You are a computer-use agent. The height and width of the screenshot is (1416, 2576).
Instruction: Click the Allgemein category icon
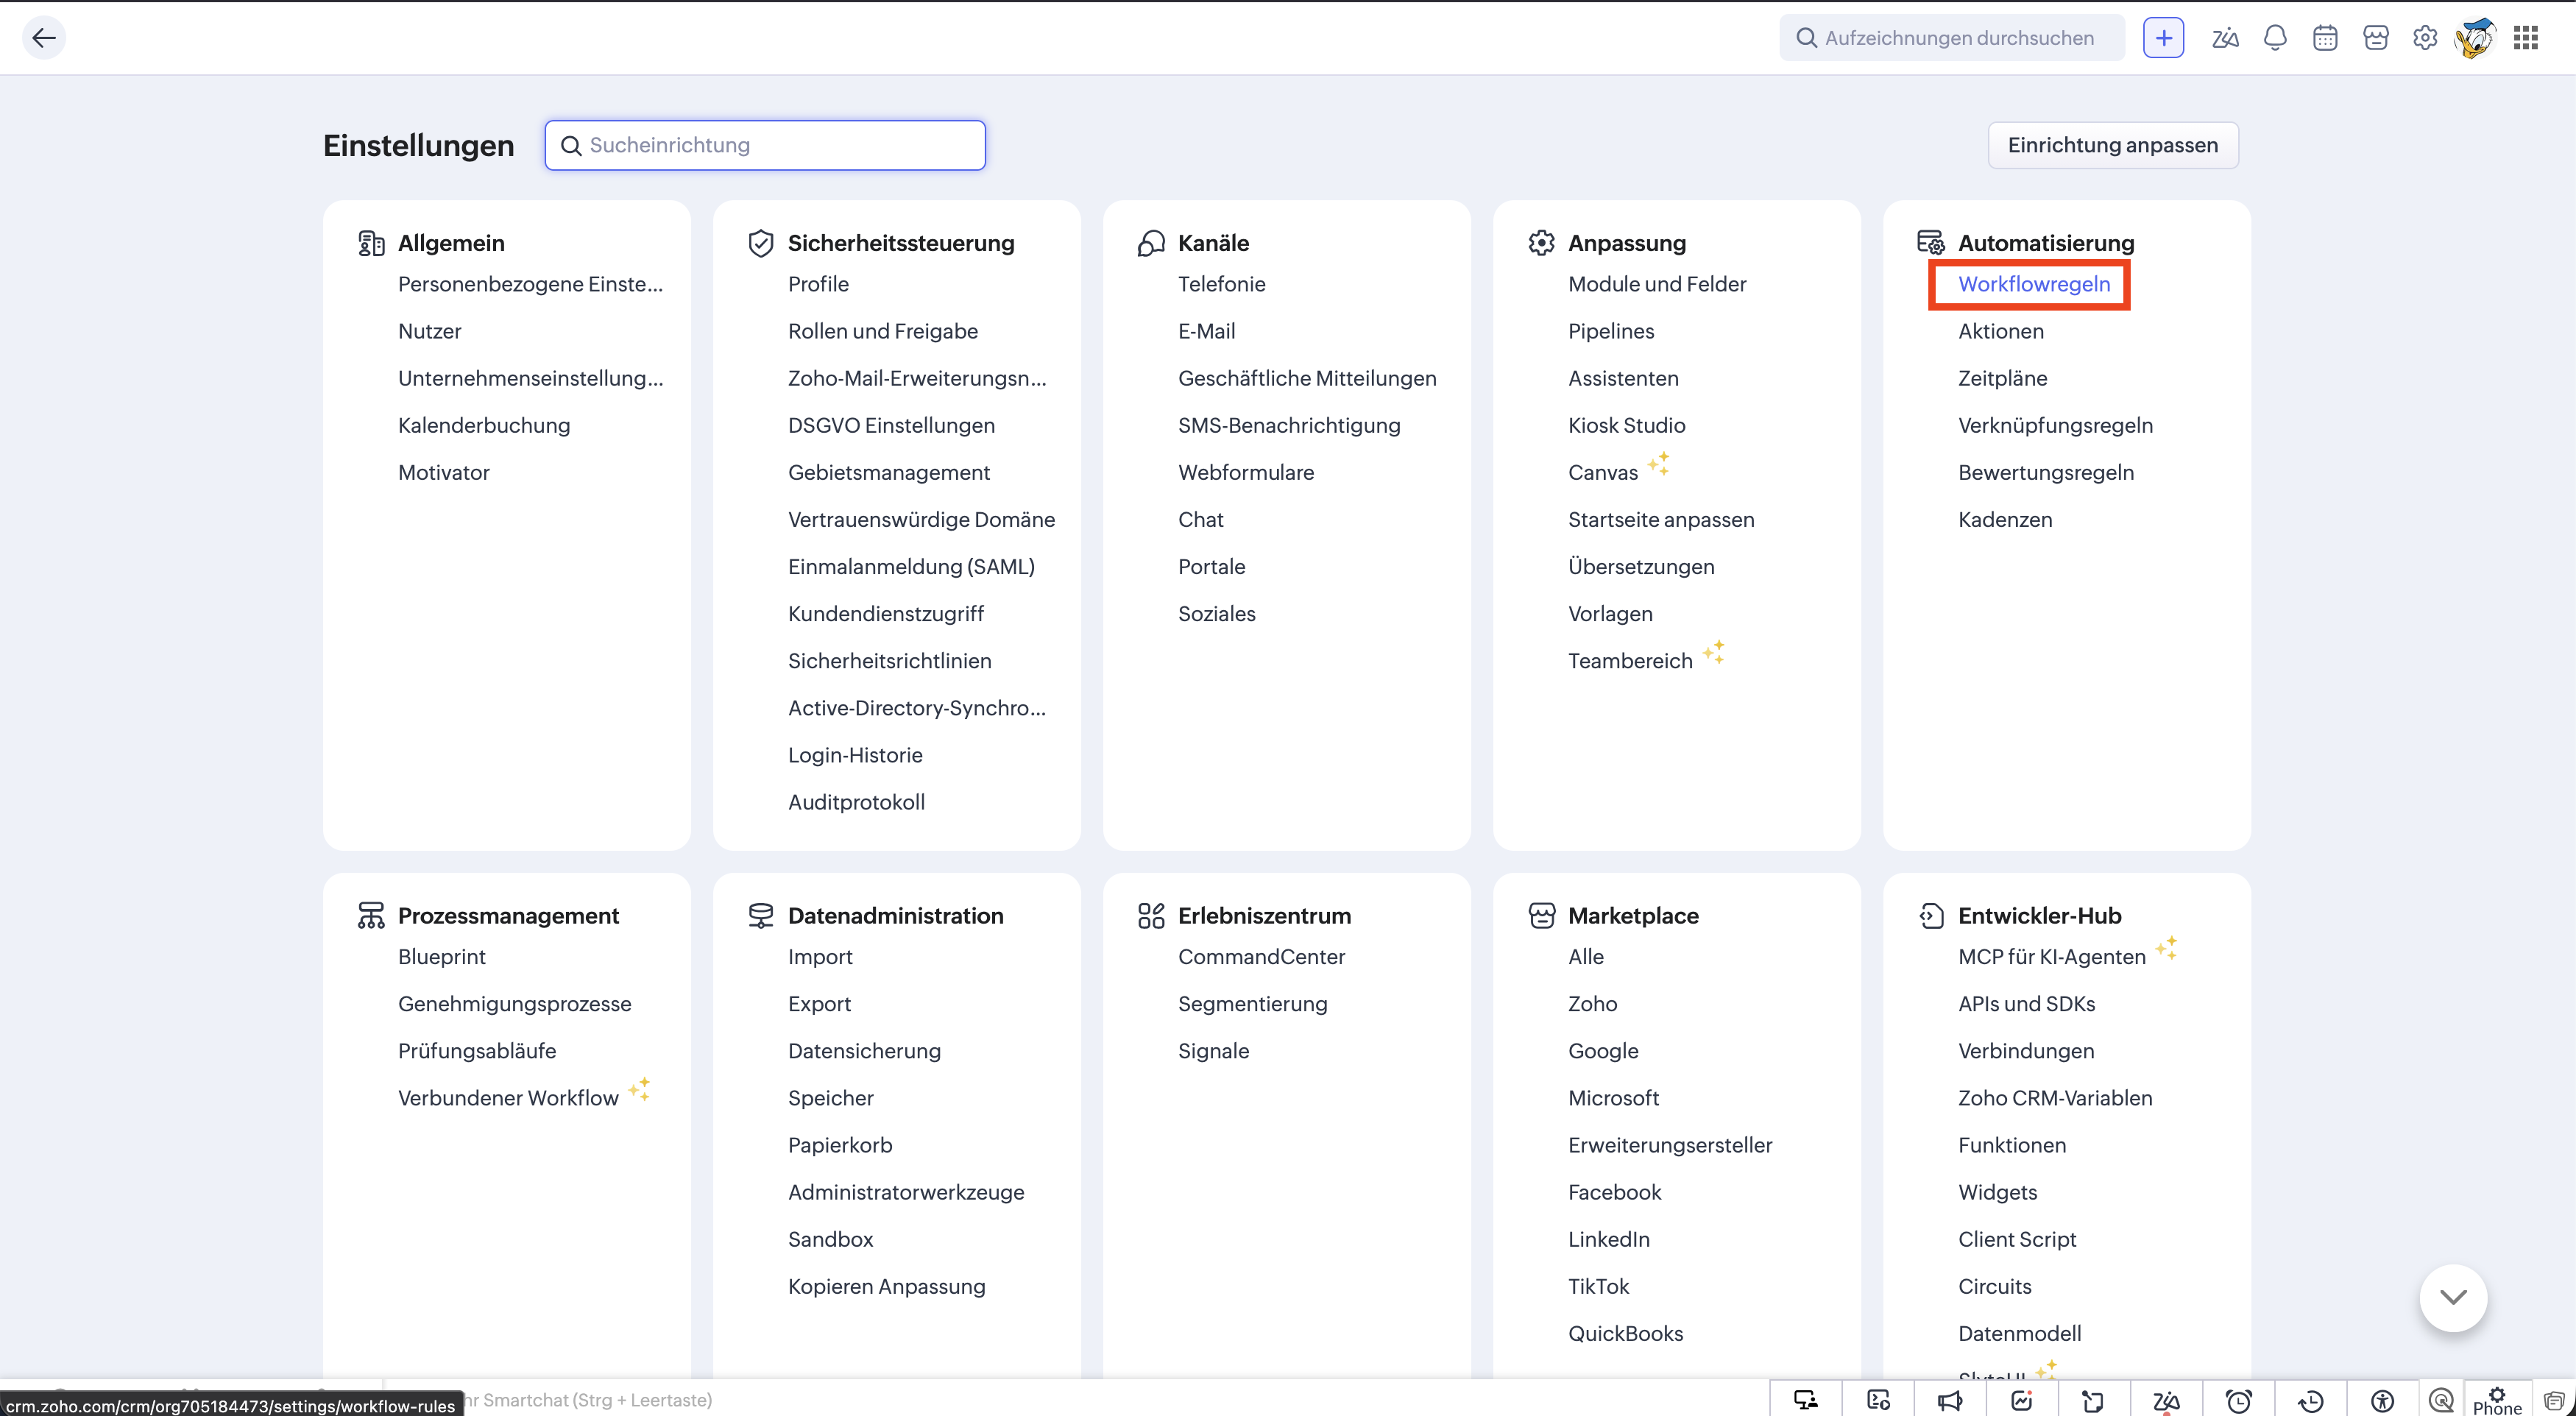(x=371, y=243)
